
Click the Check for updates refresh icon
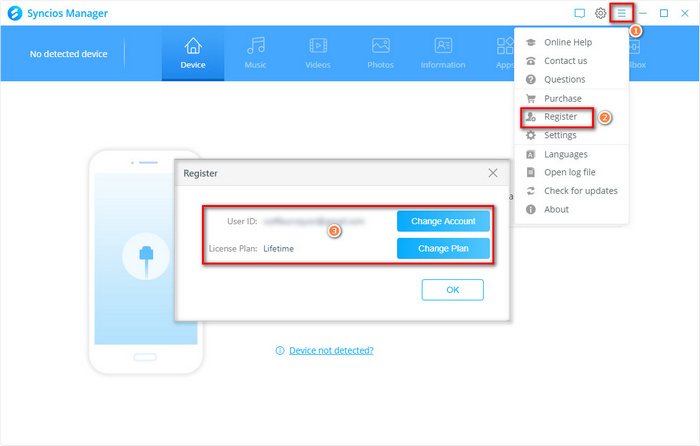pos(530,191)
